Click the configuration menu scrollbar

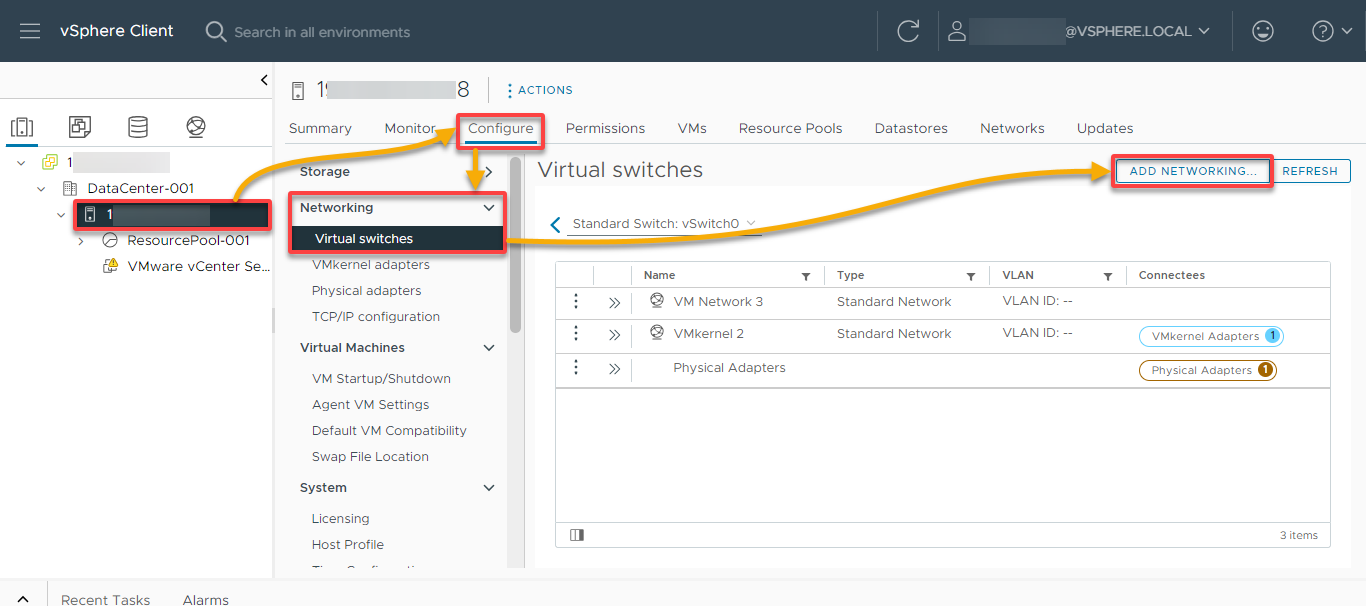[x=515, y=245]
